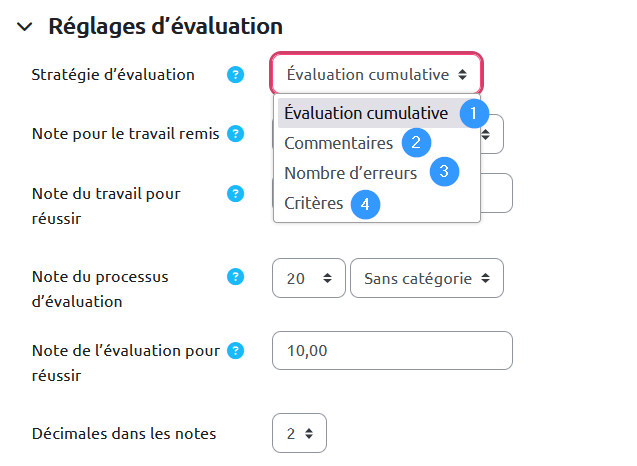Click help icon beside Note du travail pour réussir
Screen dimensions: 637x466
coord(236,193)
